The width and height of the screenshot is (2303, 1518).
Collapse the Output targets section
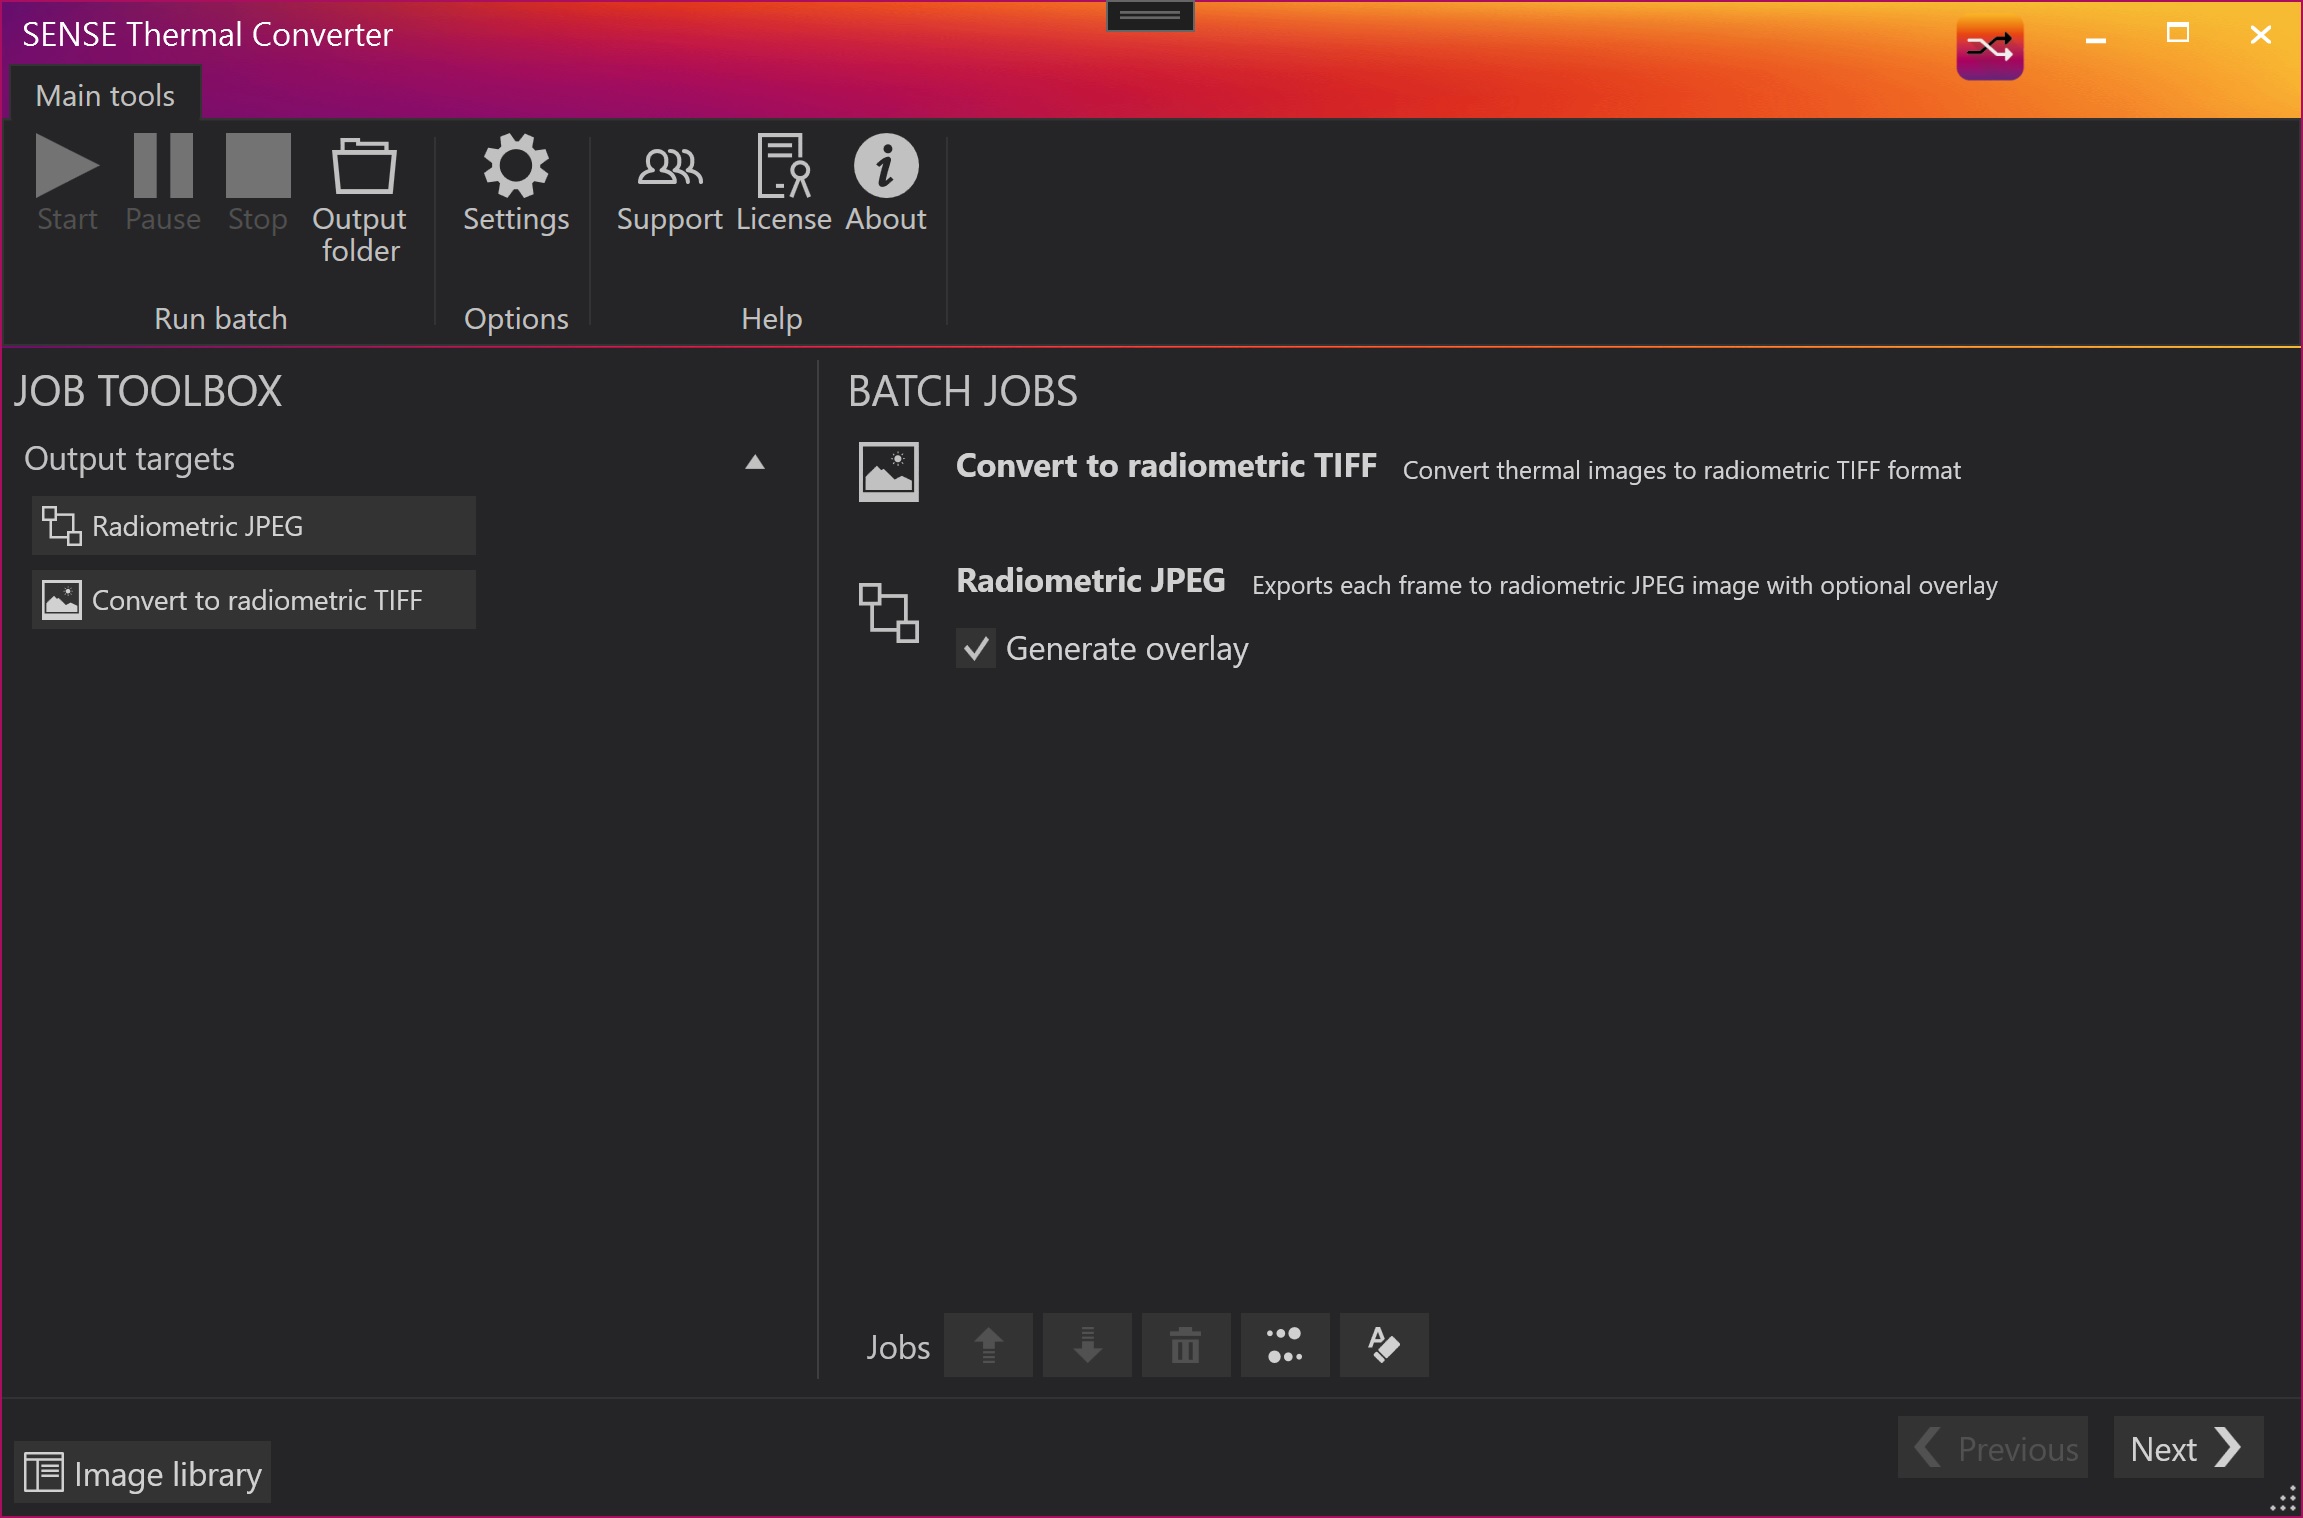pyautogui.click(x=755, y=461)
